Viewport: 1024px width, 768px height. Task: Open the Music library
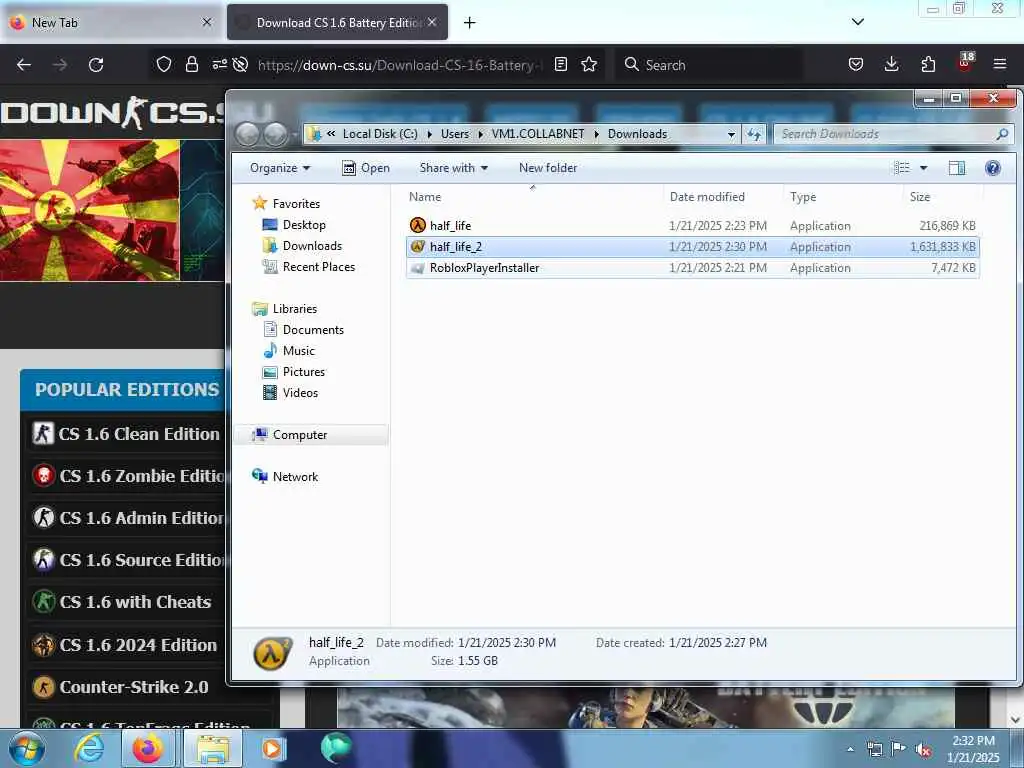298,351
